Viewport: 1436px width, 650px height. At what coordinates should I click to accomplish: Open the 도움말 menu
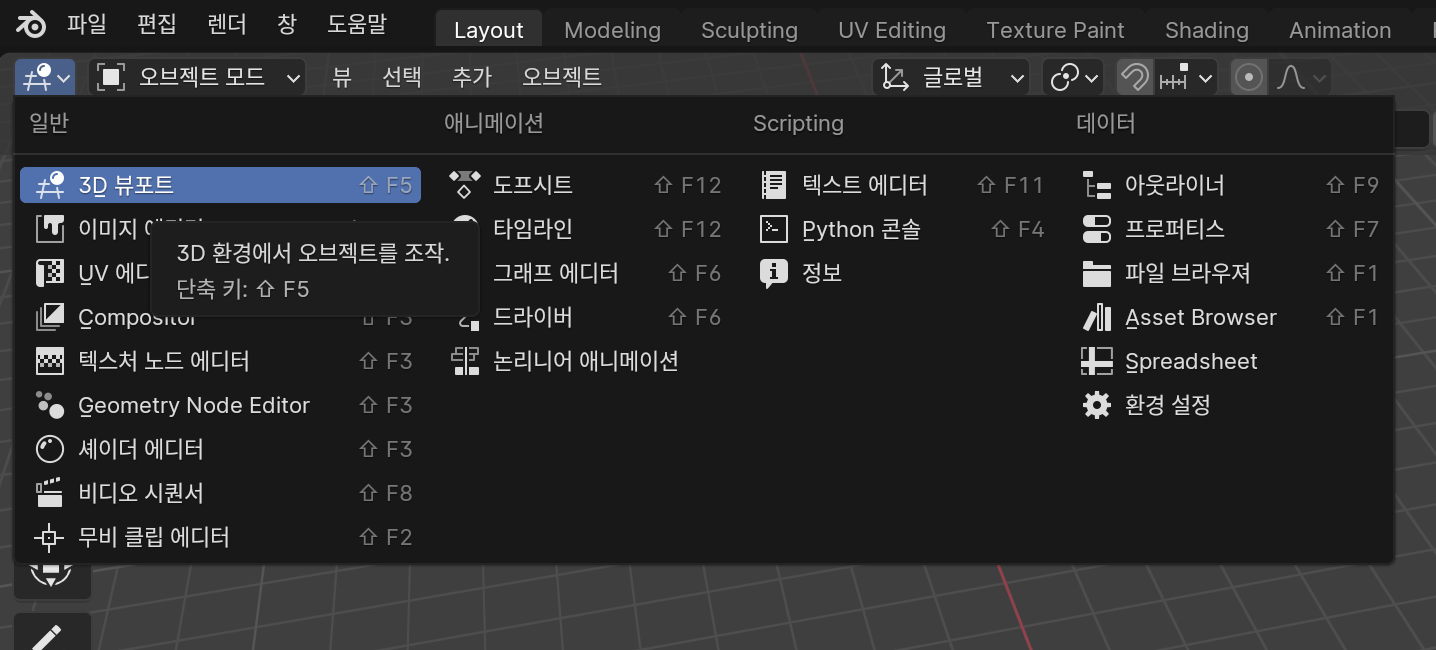click(x=356, y=25)
